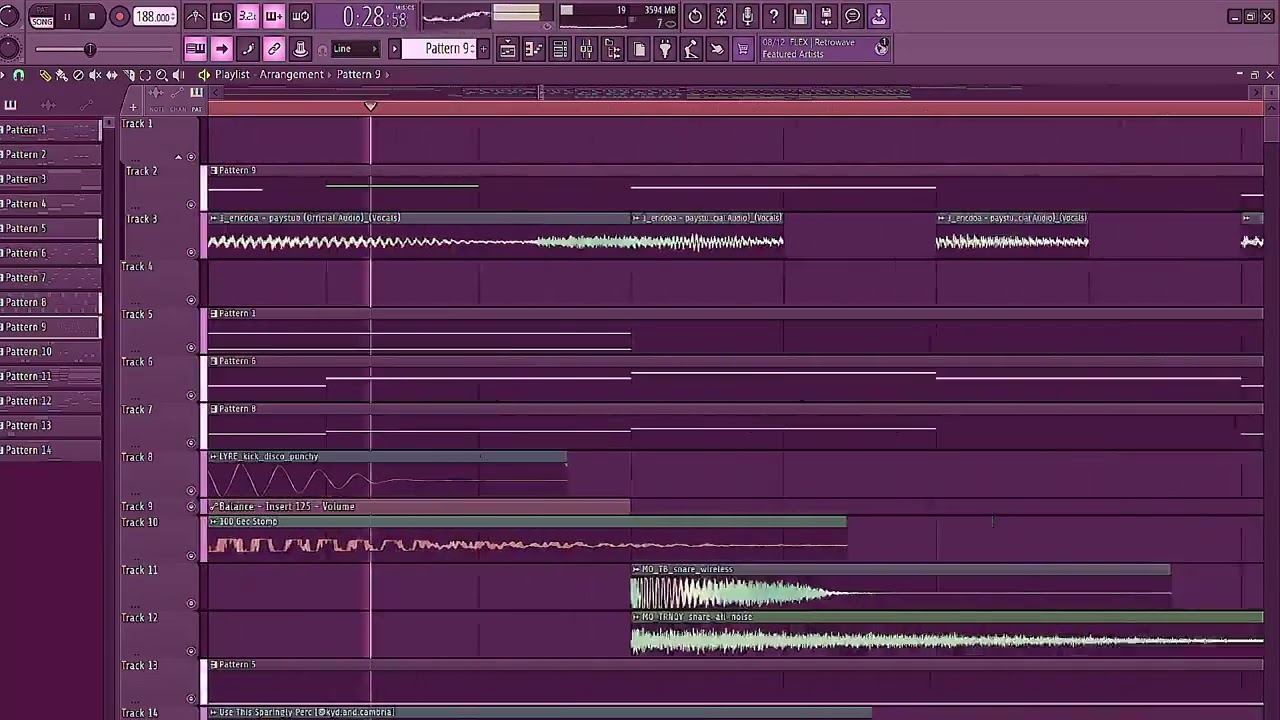Open project info speech bubble icon
This screenshot has width=1280, height=720.
(x=852, y=16)
